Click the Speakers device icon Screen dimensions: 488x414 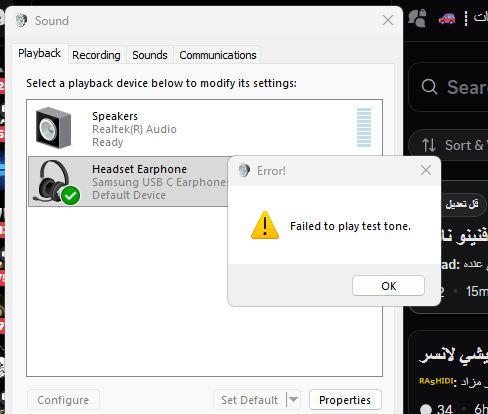point(53,128)
